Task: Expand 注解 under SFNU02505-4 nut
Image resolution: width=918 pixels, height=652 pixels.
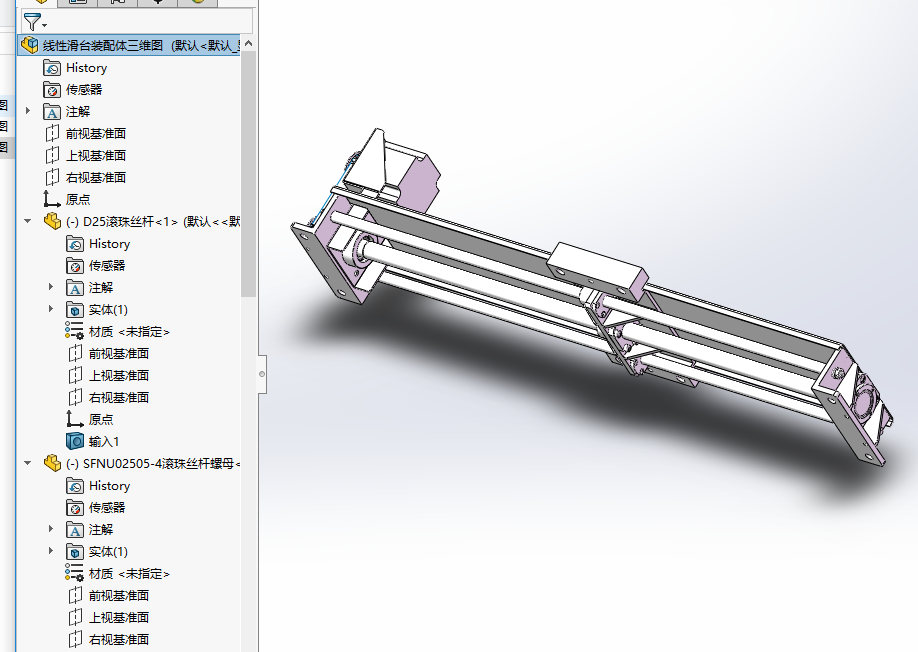Action: tap(51, 529)
